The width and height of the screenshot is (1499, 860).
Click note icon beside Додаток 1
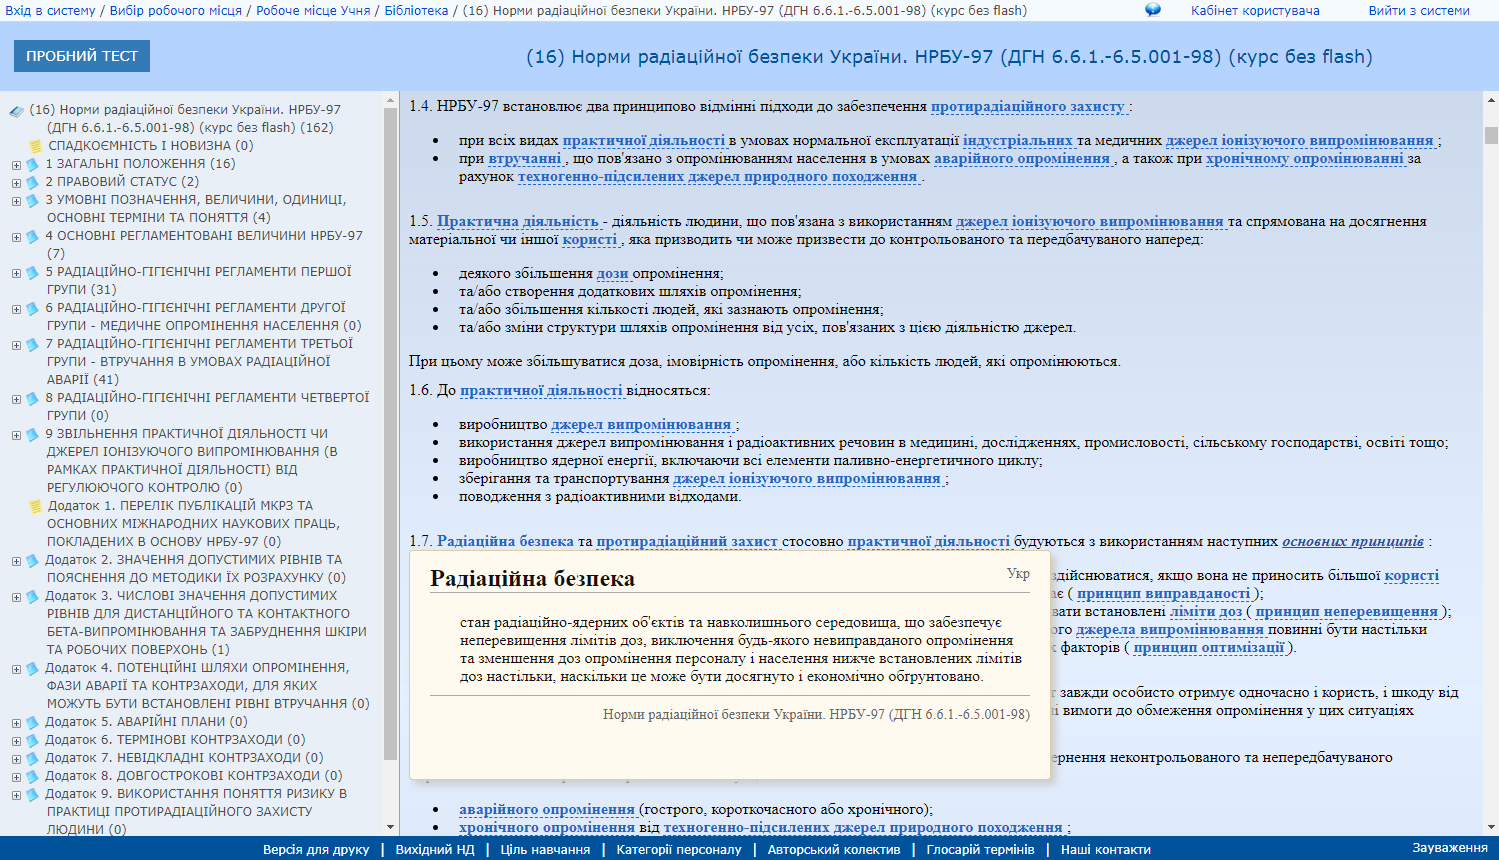36,506
